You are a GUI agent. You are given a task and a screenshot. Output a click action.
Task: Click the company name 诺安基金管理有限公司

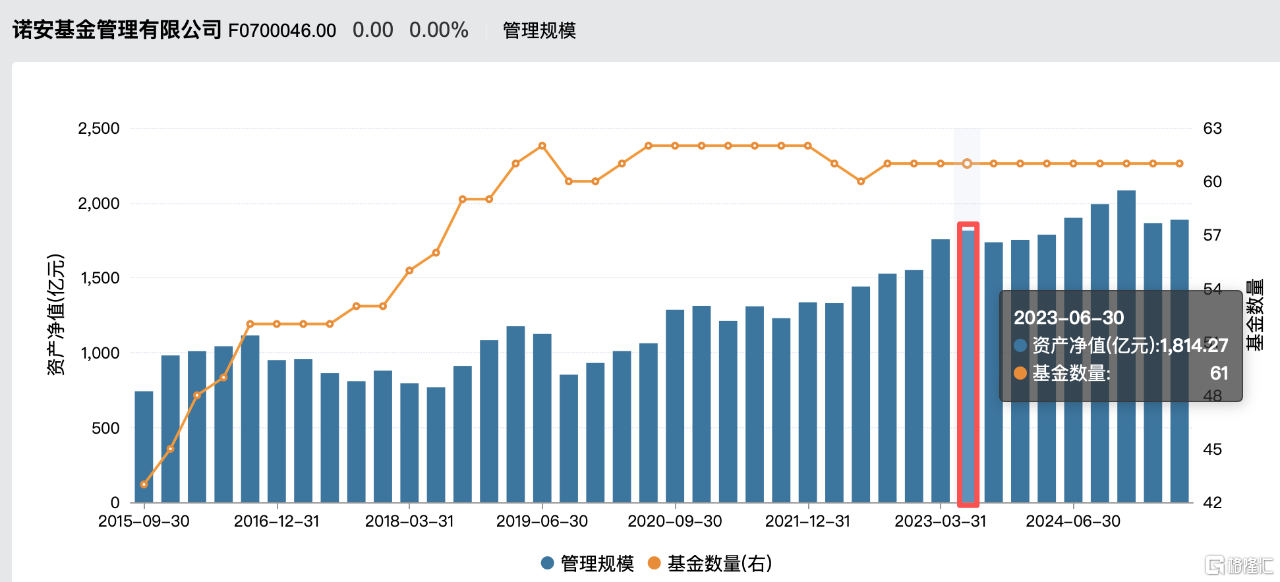(x=116, y=30)
